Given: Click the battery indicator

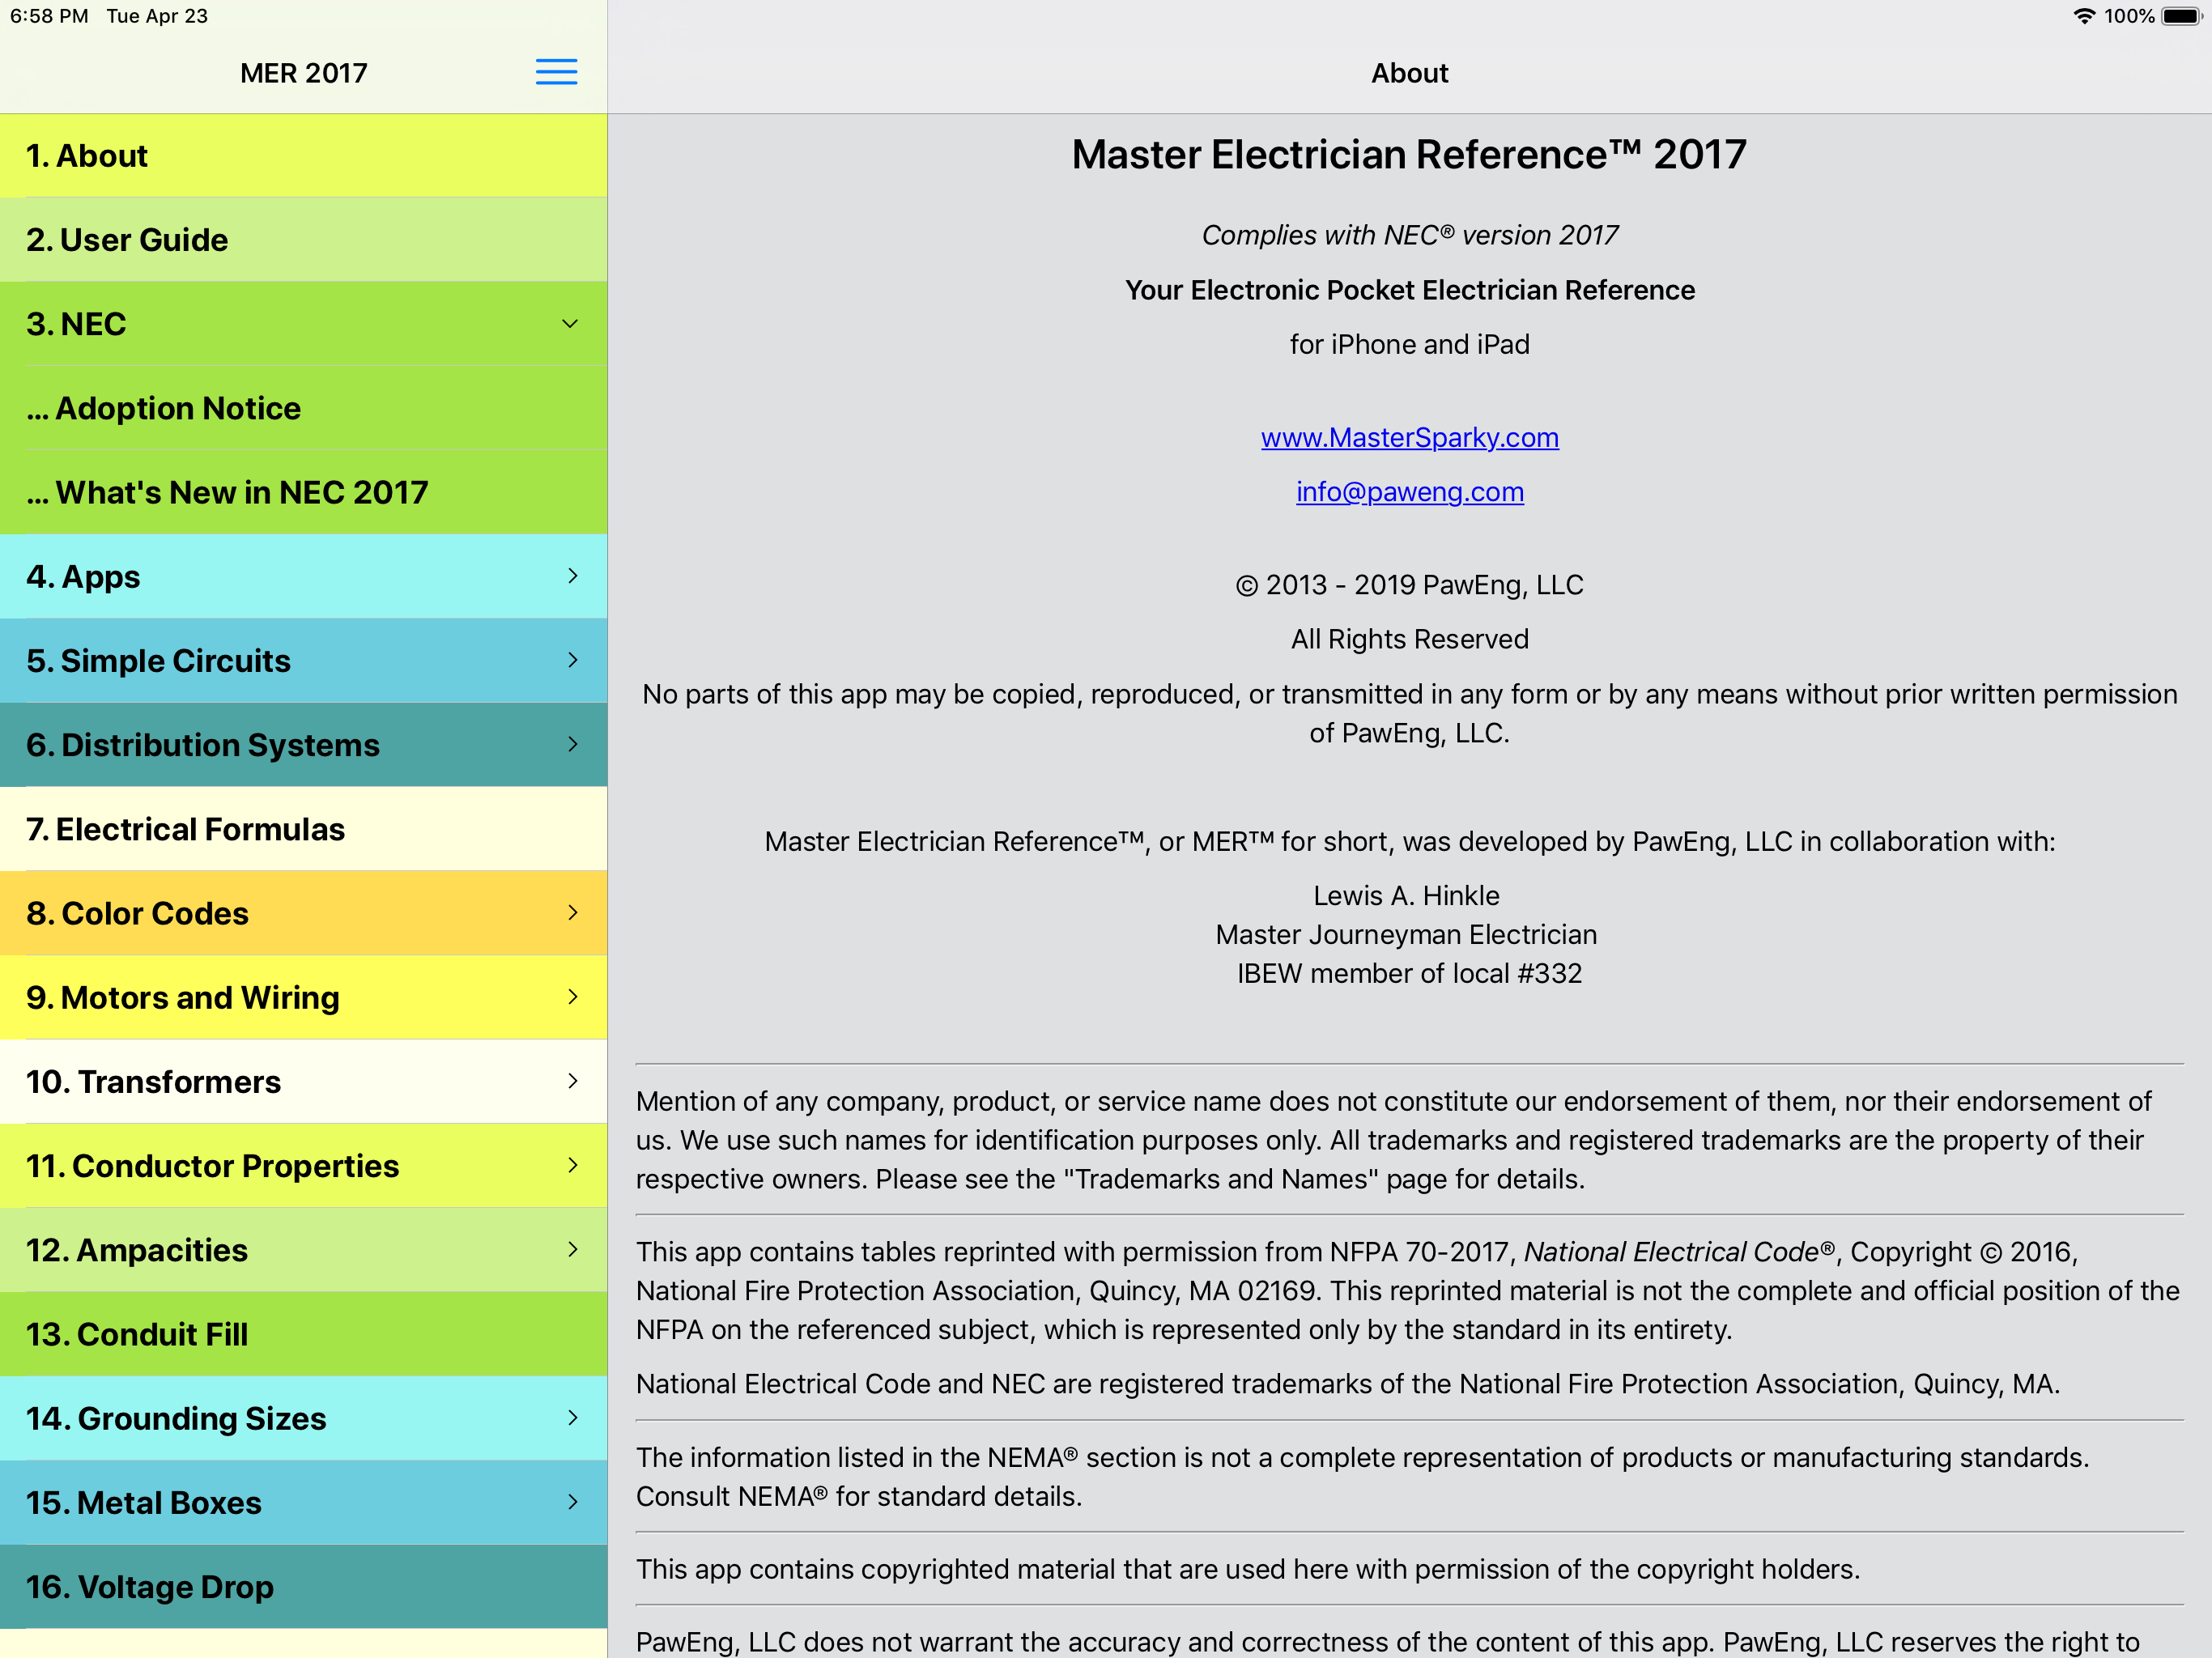Looking at the screenshot, I should click(x=2176, y=15).
